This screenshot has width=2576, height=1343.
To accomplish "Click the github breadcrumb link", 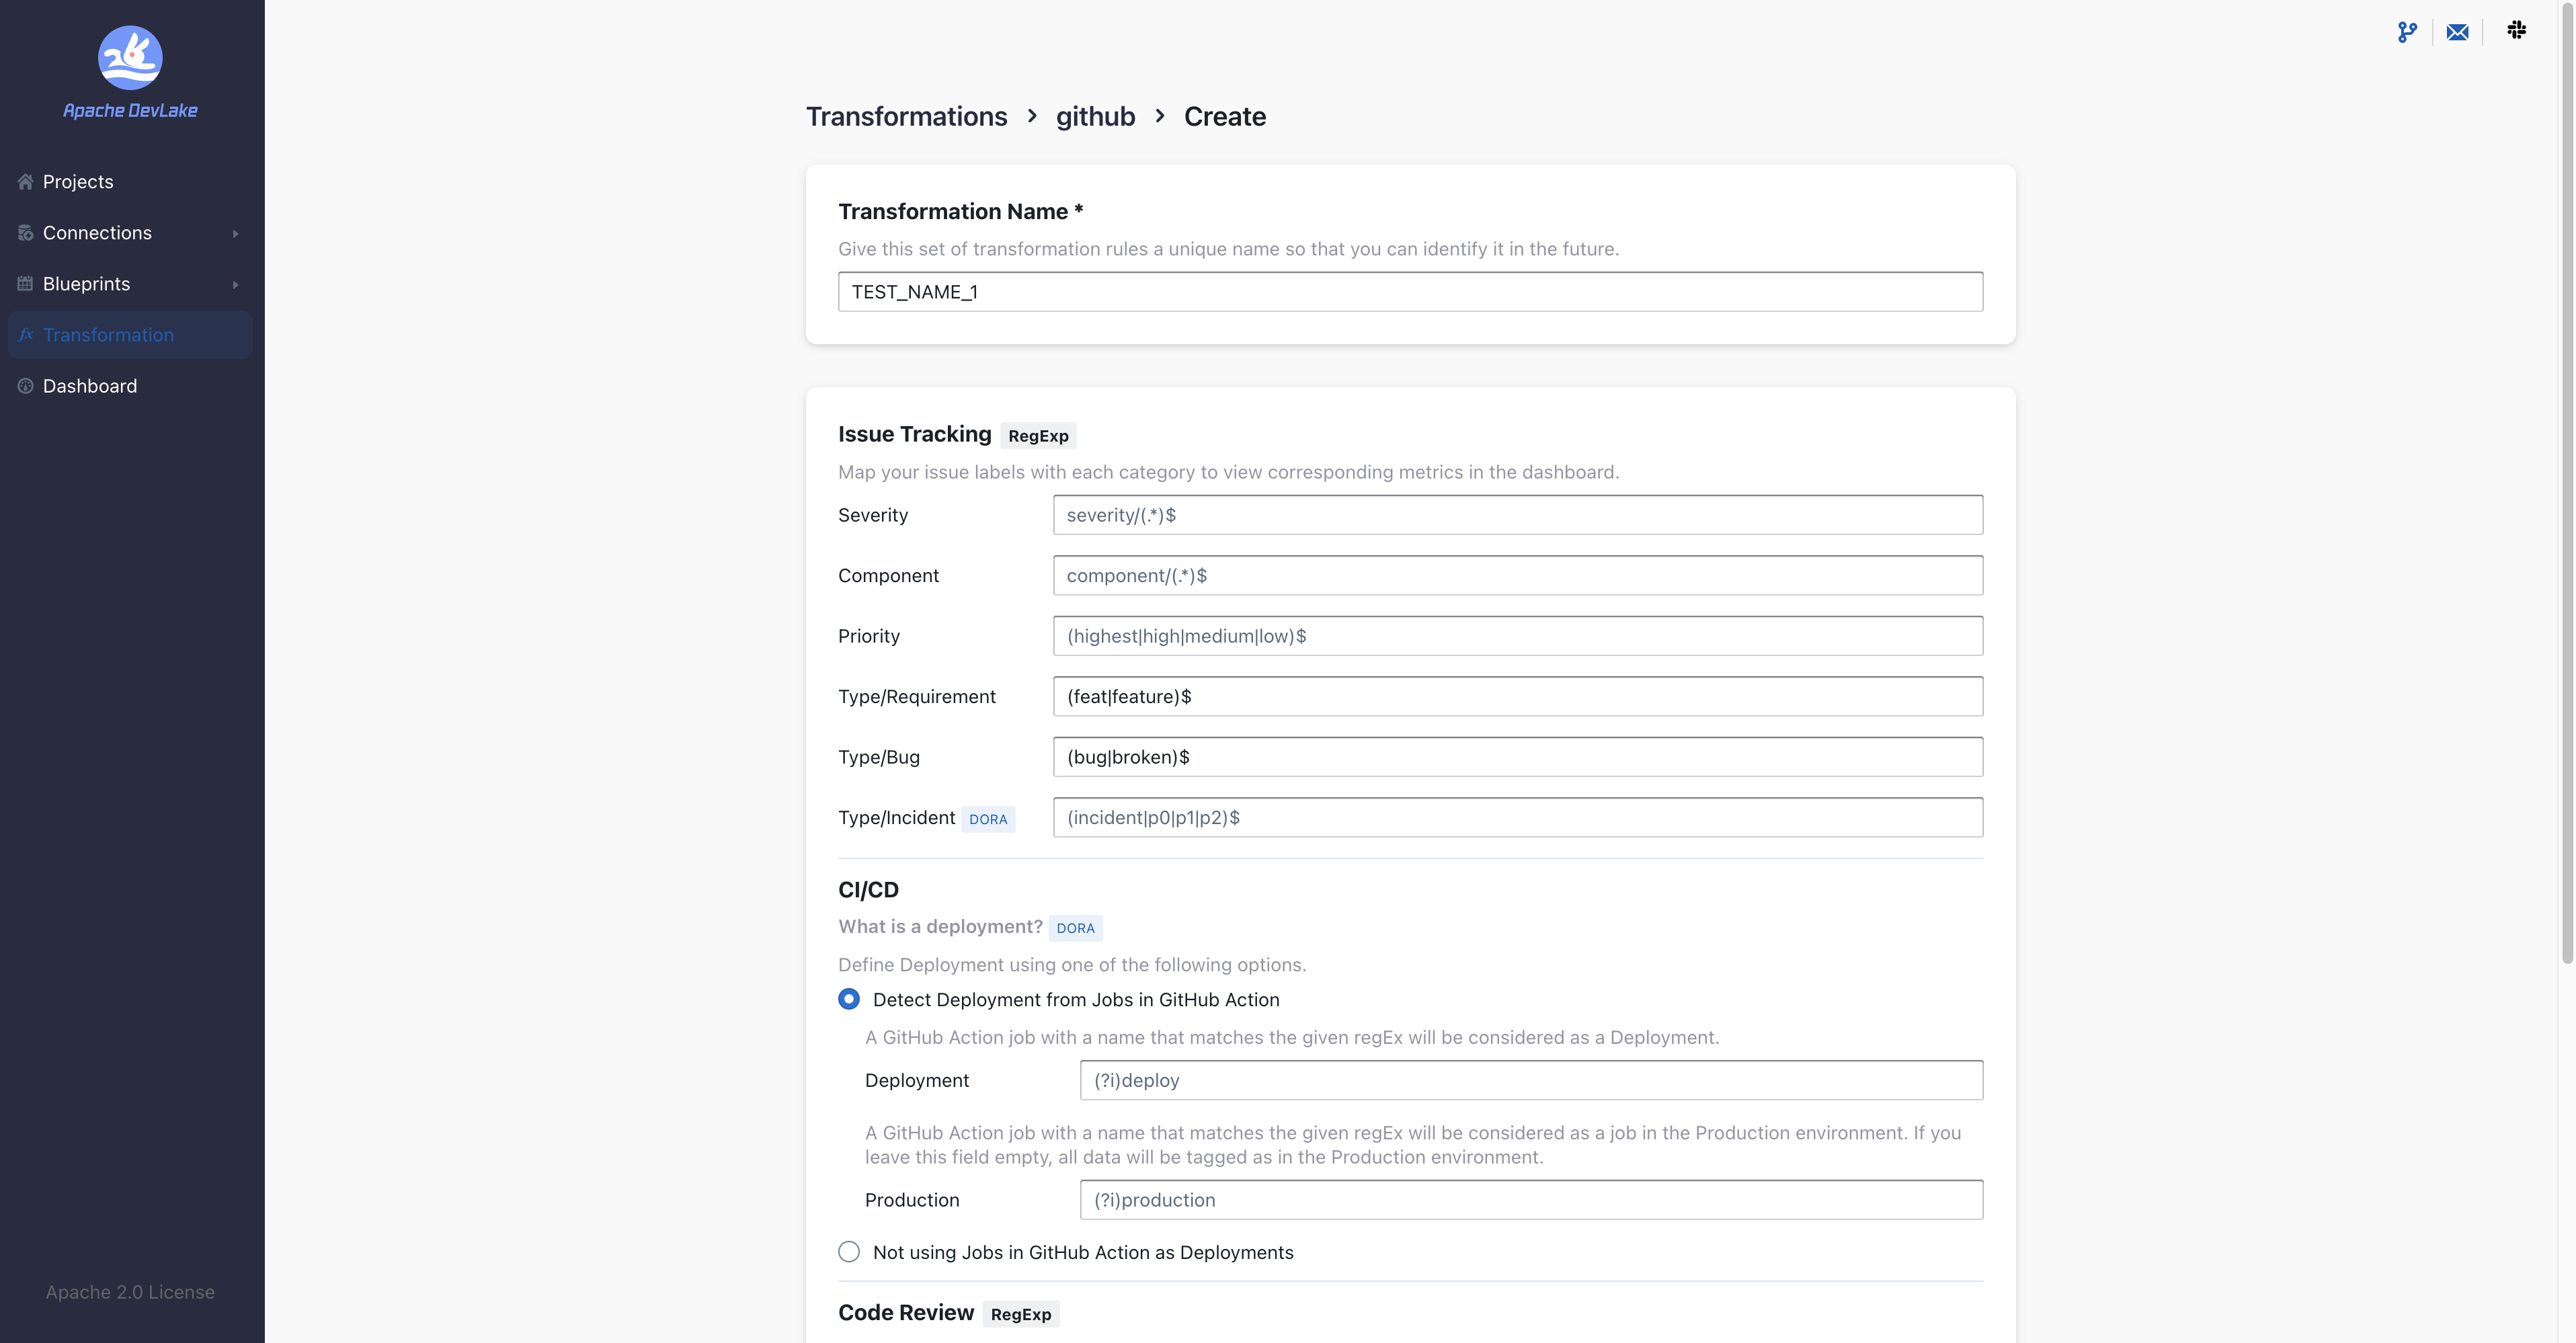I will coord(1095,116).
